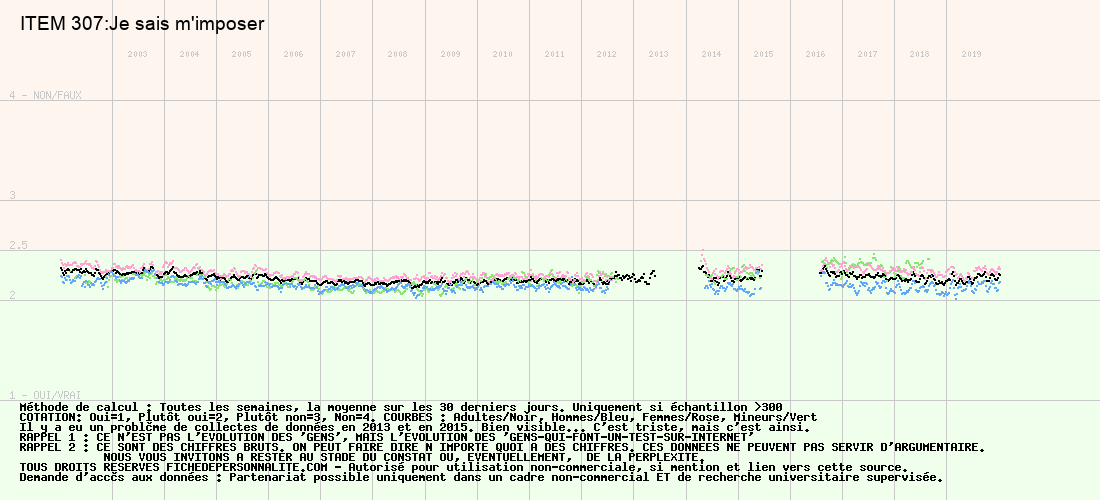This screenshot has width=1100, height=500.
Task: Select the 2012 year label
Action: coord(607,54)
